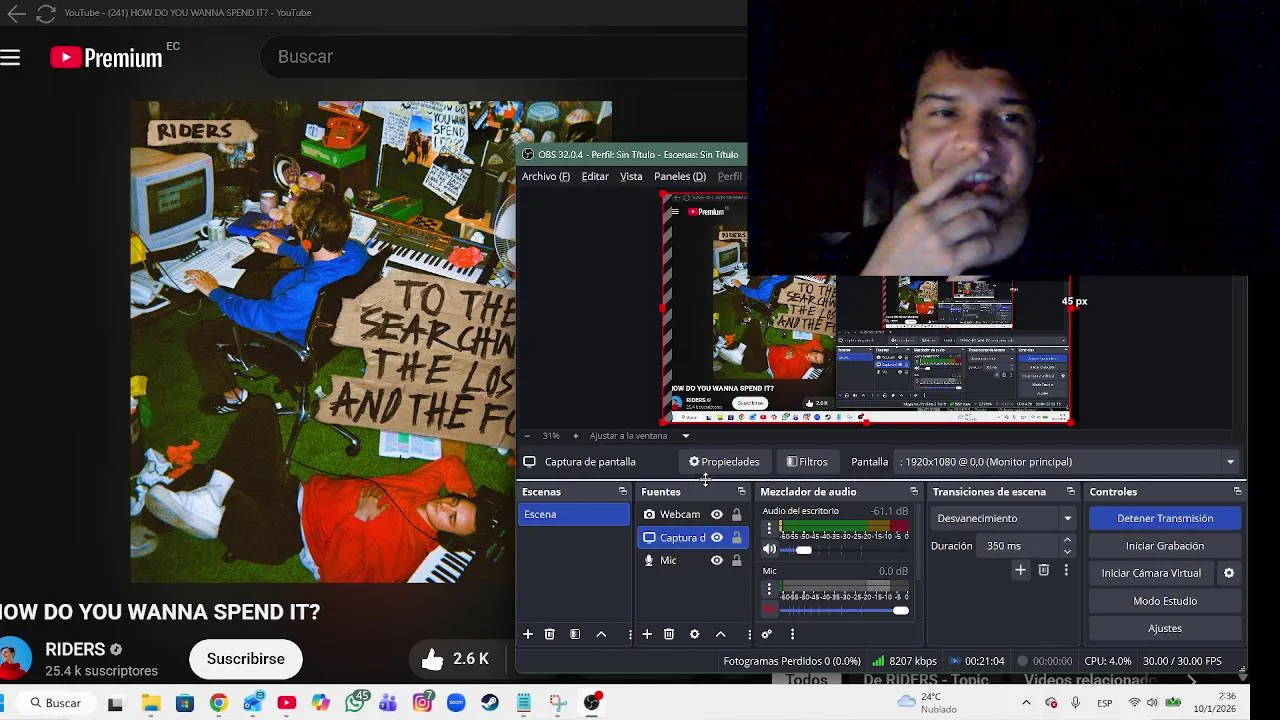
Task: Add a new scene with the plus button
Action: [x=528, y=634]
